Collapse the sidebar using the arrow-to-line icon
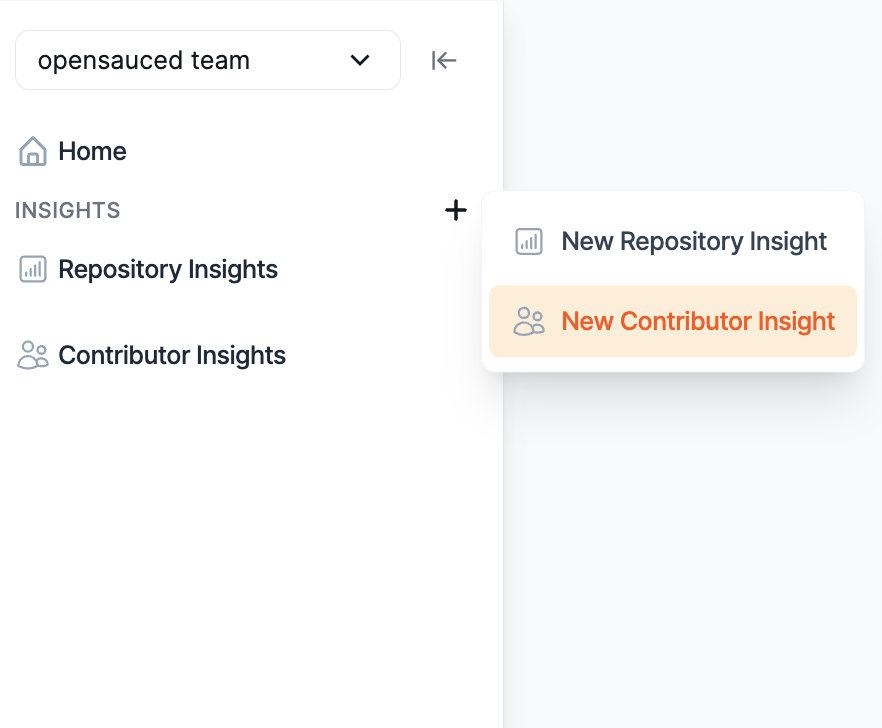The height and width of the screenshot is (728, 882). (444, 60)
